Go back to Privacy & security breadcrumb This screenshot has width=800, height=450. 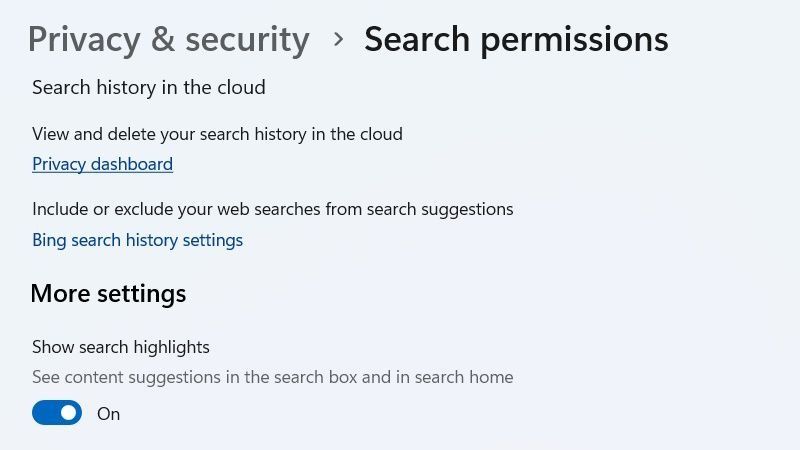click(x=168, y=39)
